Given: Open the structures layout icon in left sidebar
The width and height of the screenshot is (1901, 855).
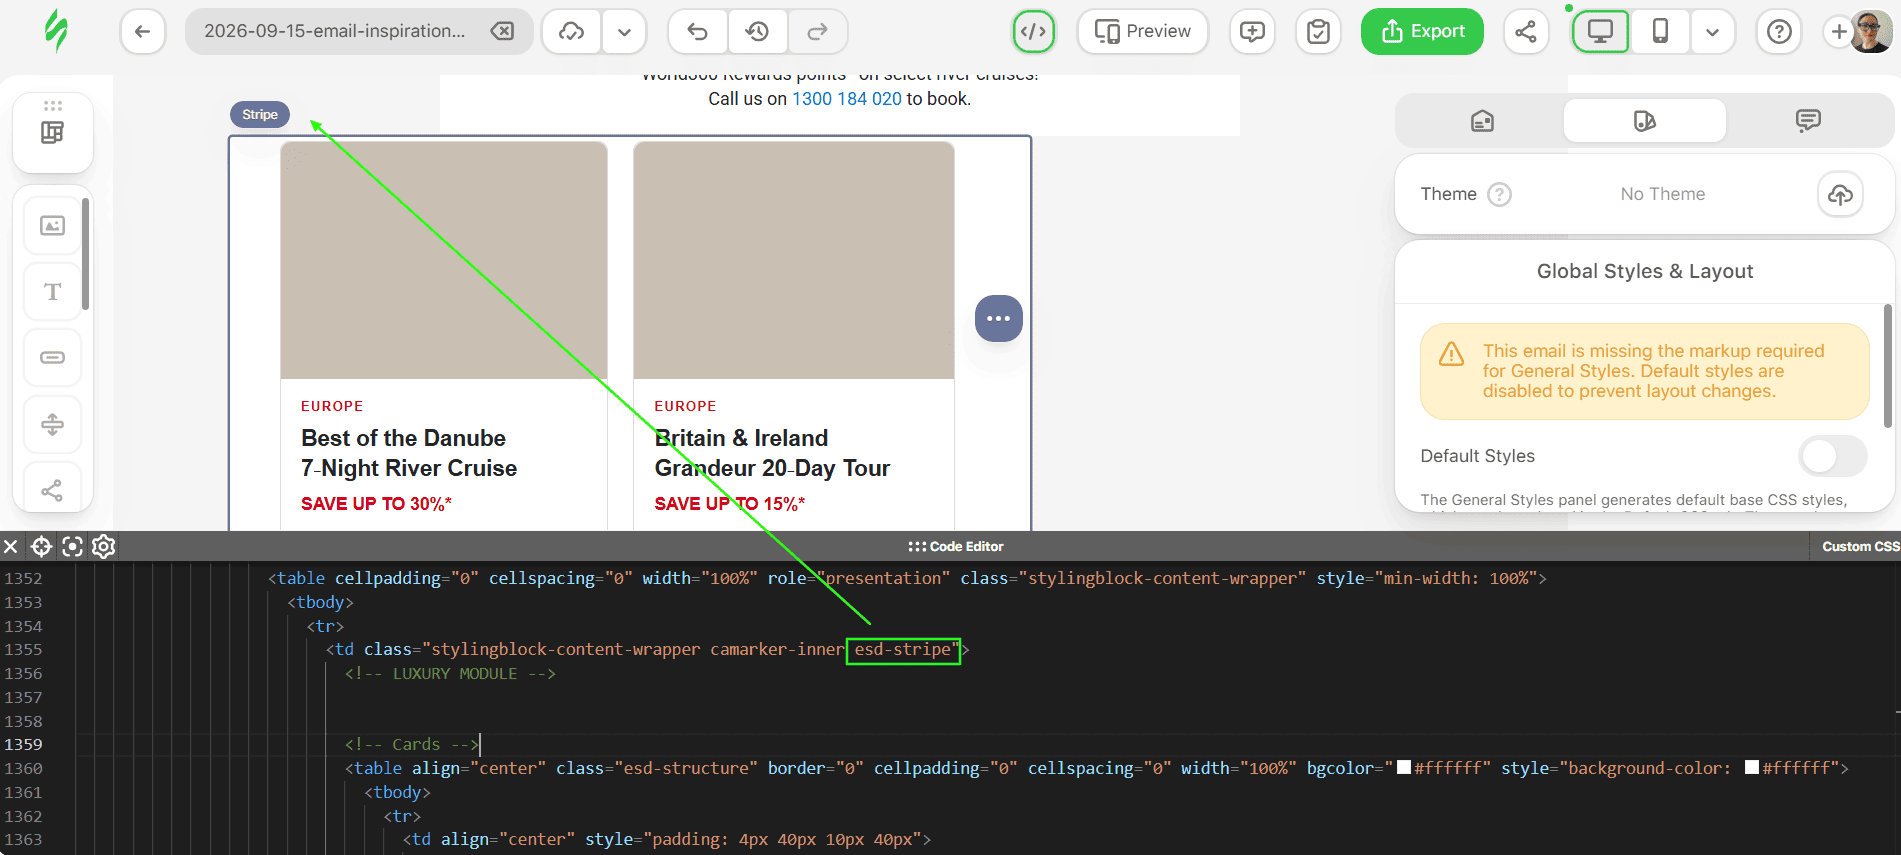Looking at the screenshot, I should coord(53,132).
